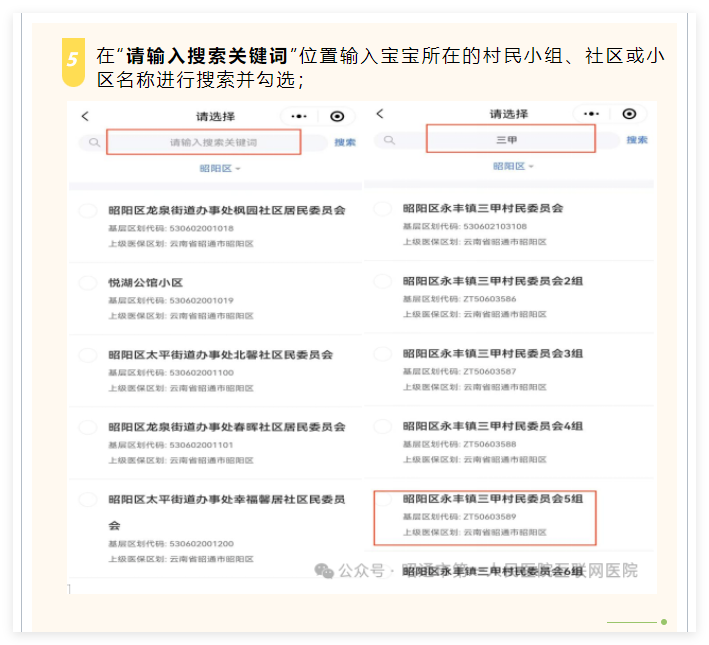The height and width of the screenshot is (645, 709).
Task: Click the text 昭阳区龙泉街道办事处春晖社区居民委员会
Action: pos(227,427)
